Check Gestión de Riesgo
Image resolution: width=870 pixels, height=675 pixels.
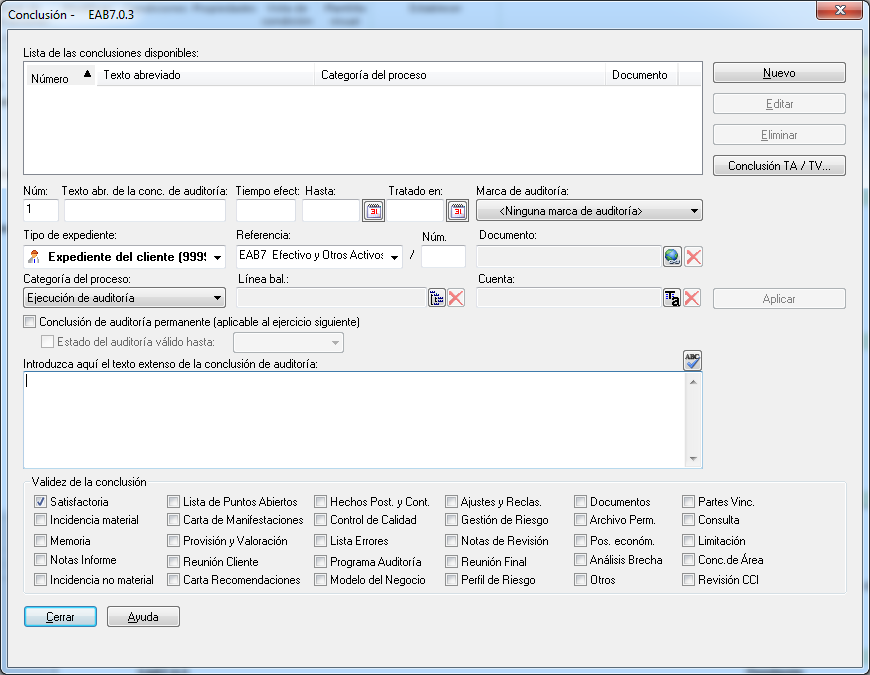coord(451,520)
